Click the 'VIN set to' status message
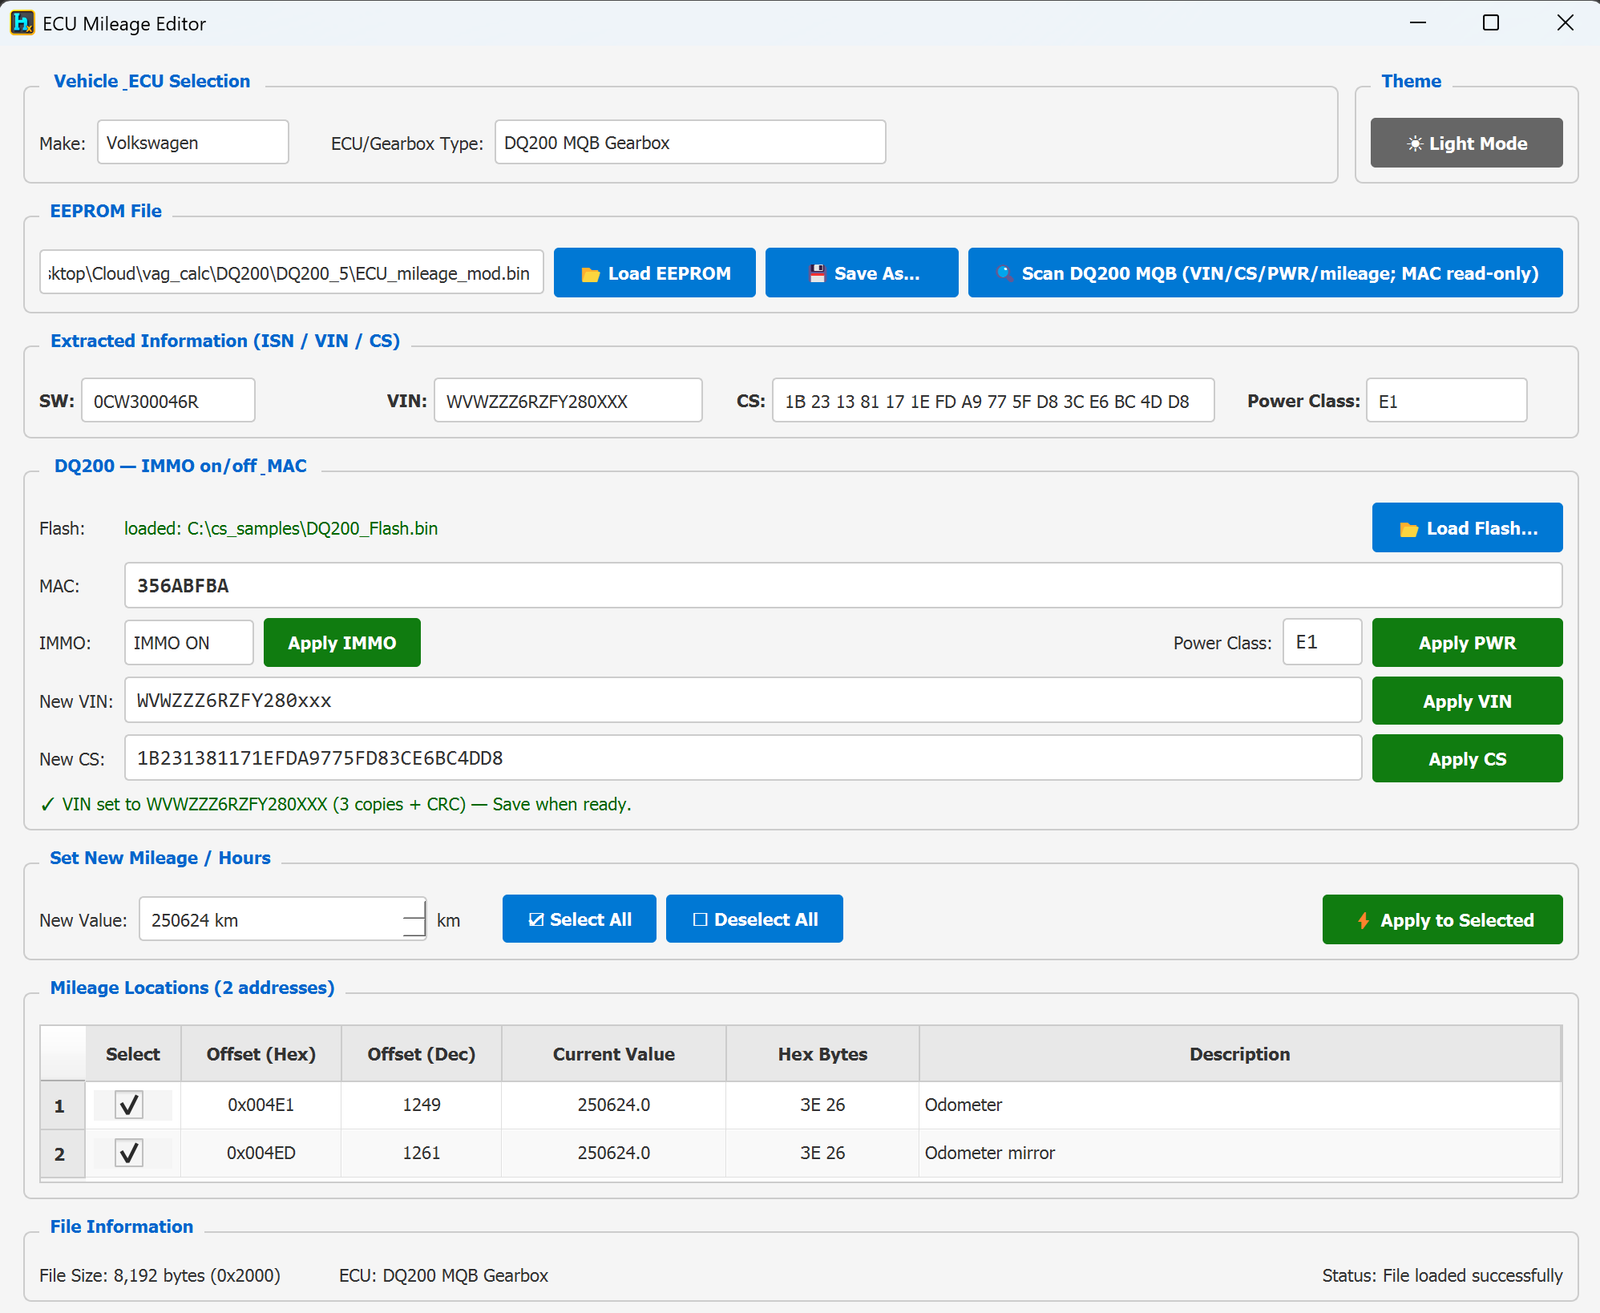 pyautogui.click(x=336, y=804)
